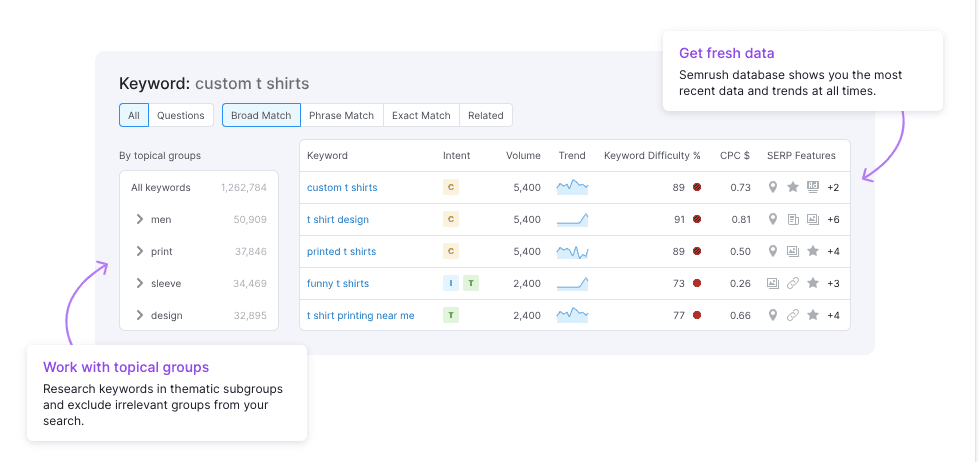Click trend sparkline for printed t shirts
Screen dimensions: 978x462
click(x=572, y=251)
